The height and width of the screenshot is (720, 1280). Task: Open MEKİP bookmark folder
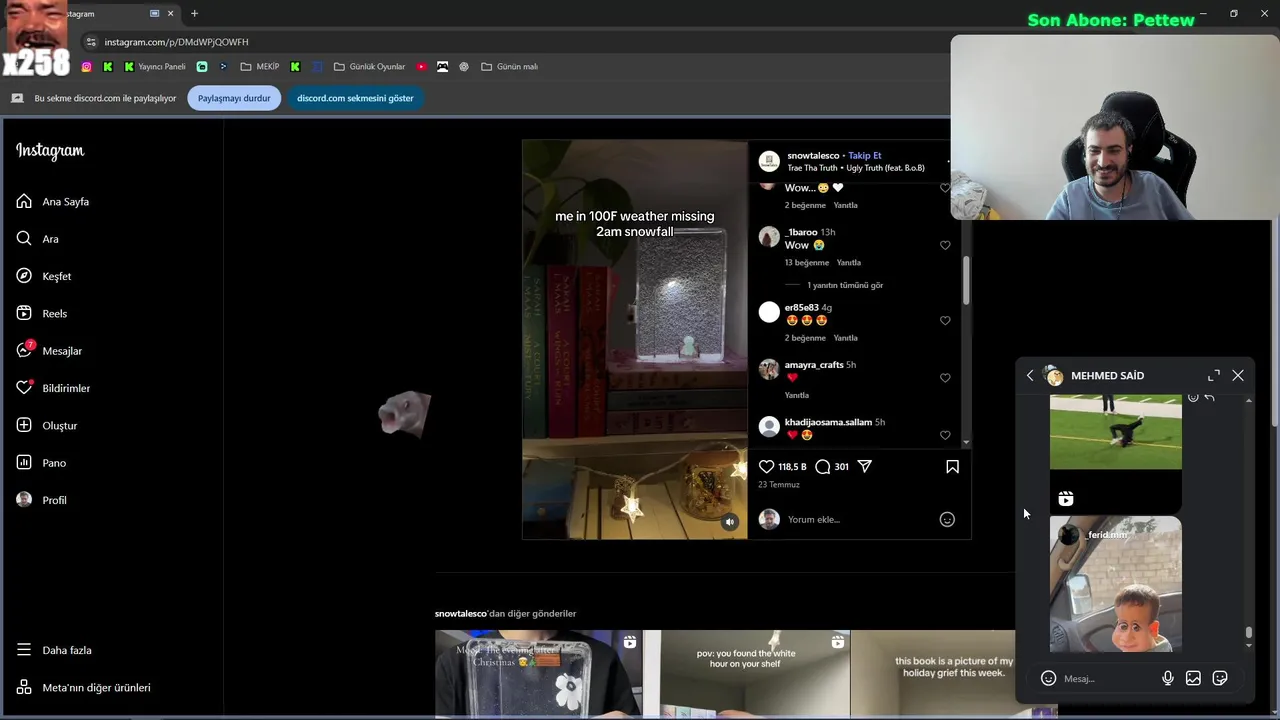(260, 67)
